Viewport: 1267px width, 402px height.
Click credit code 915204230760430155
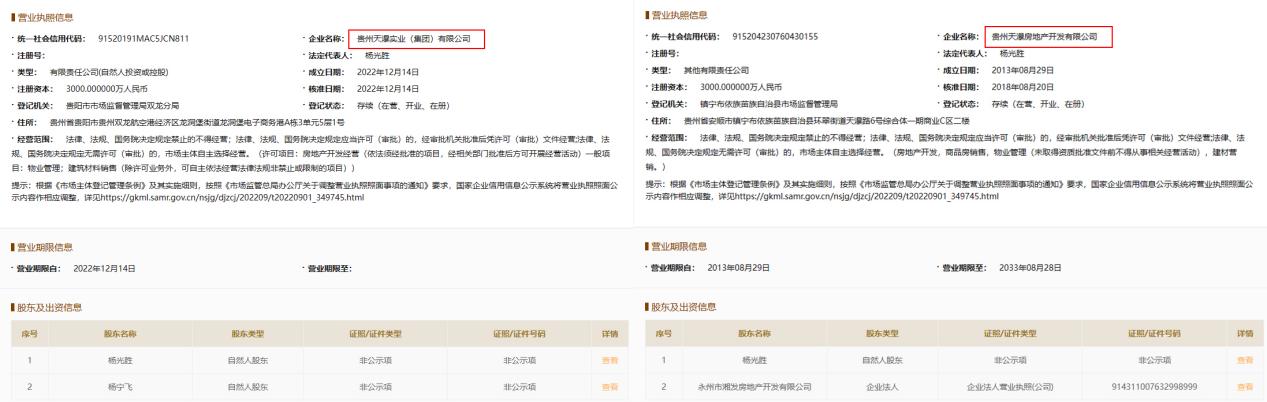pos(775,37)
